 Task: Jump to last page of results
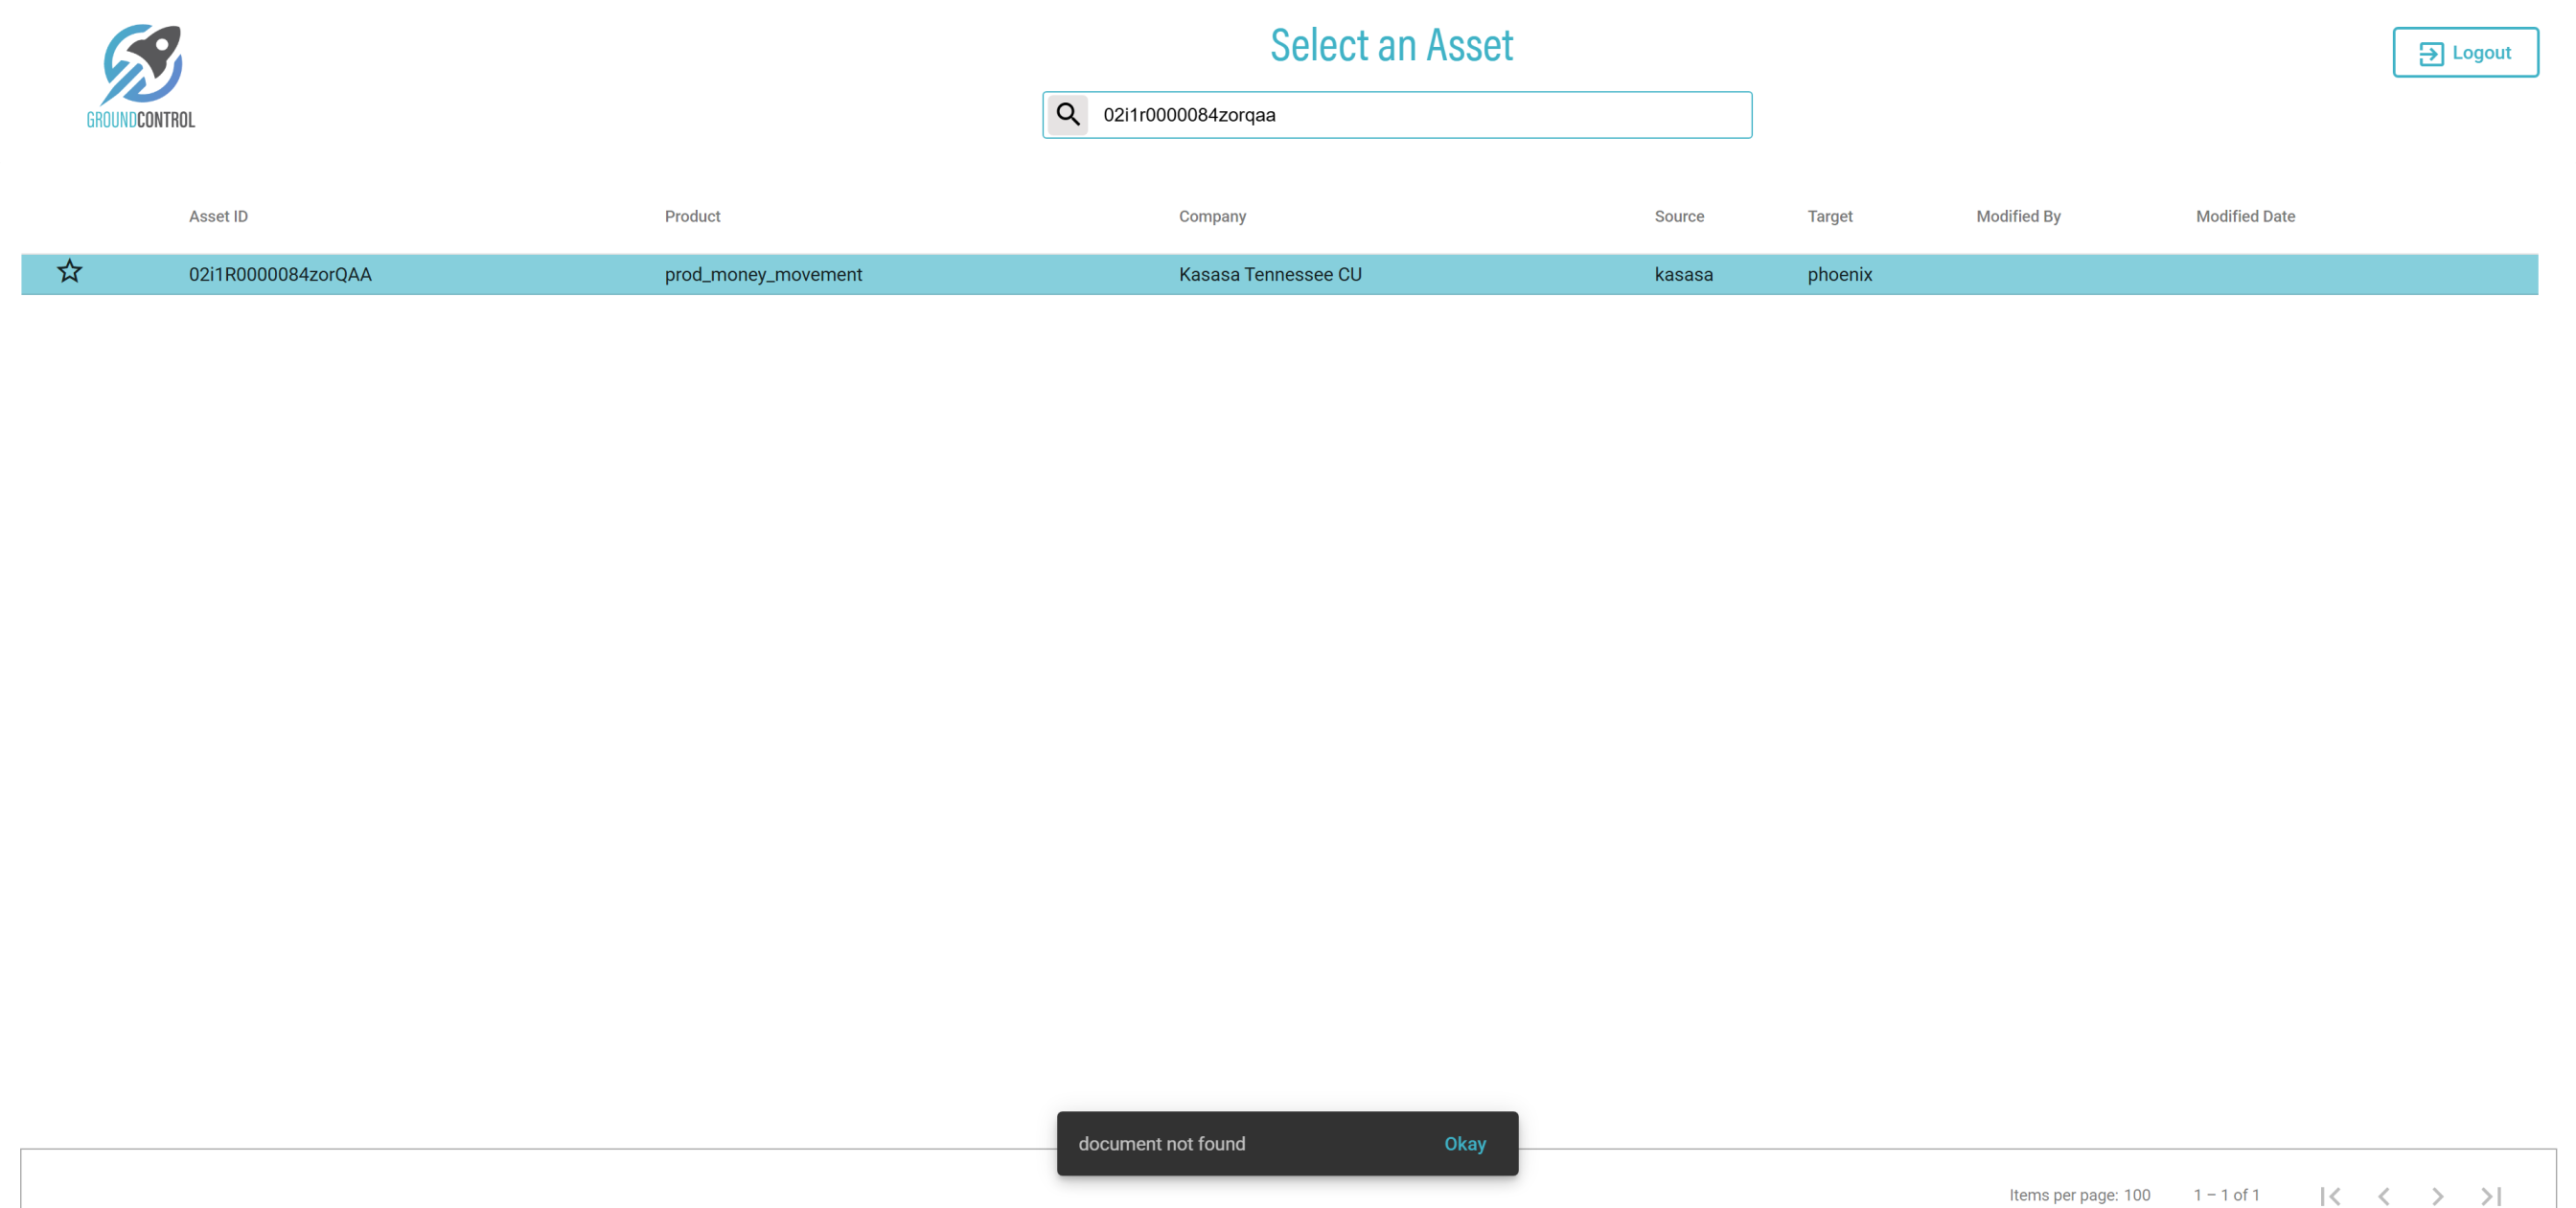(2491, 1195)
